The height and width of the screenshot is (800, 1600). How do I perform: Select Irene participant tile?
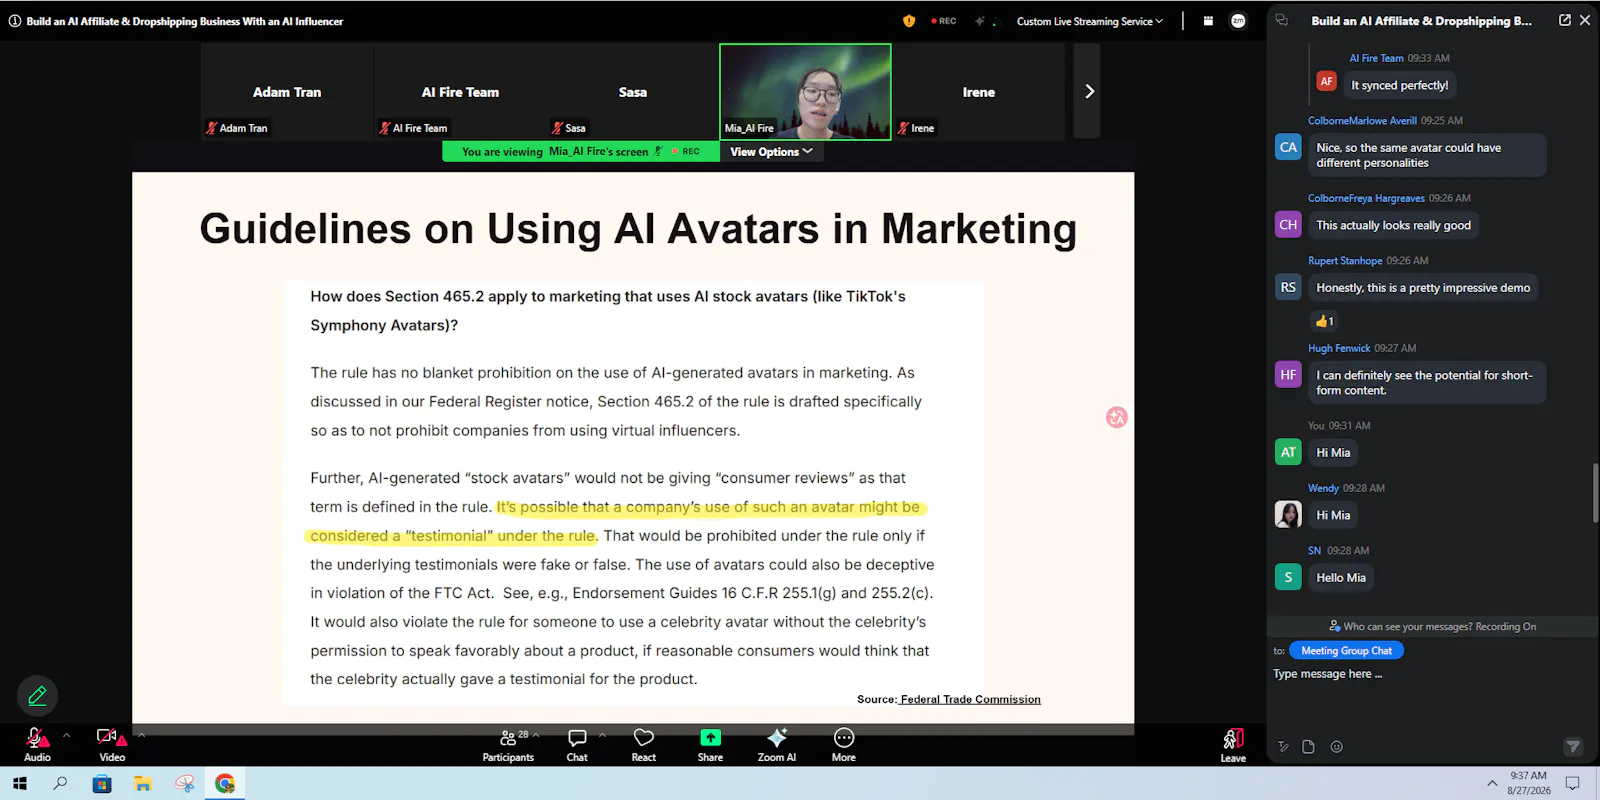pyautogui.click(x=979, y=91)
